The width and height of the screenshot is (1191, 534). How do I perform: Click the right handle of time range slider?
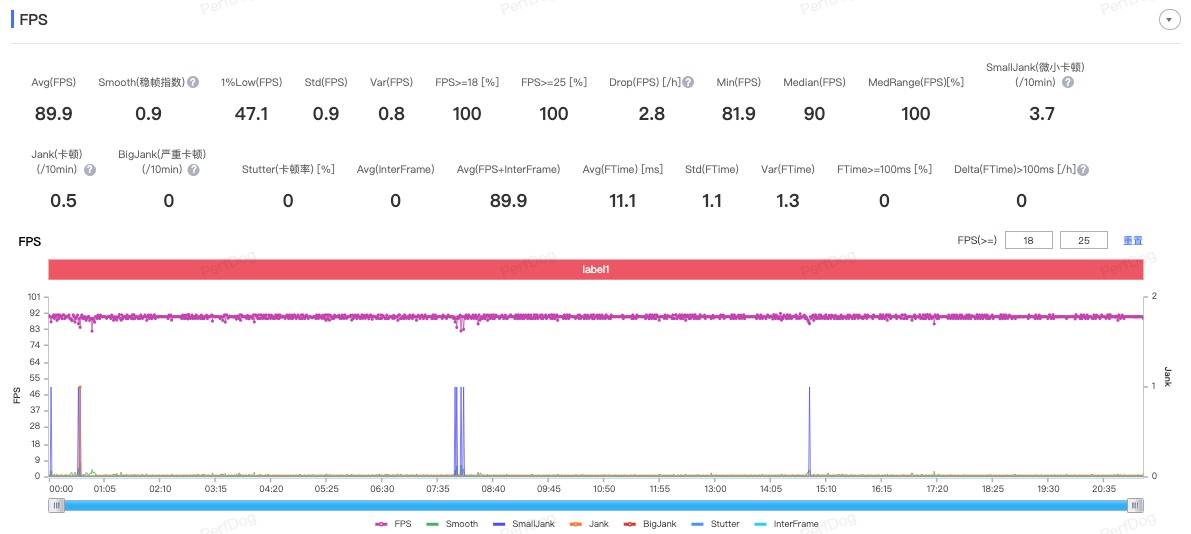click(x=1135, y=506)
